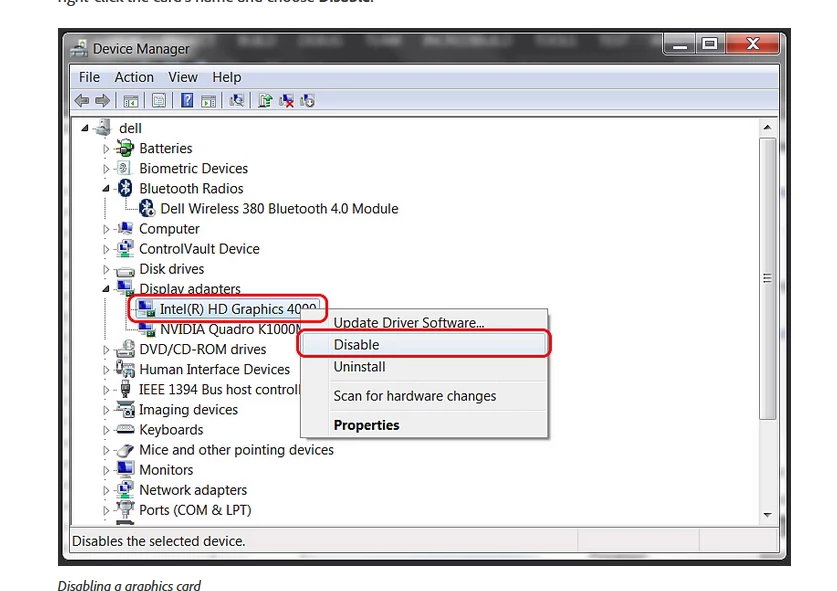Expand the Keyboards node
Screen dimensions: 837x591
106,430
